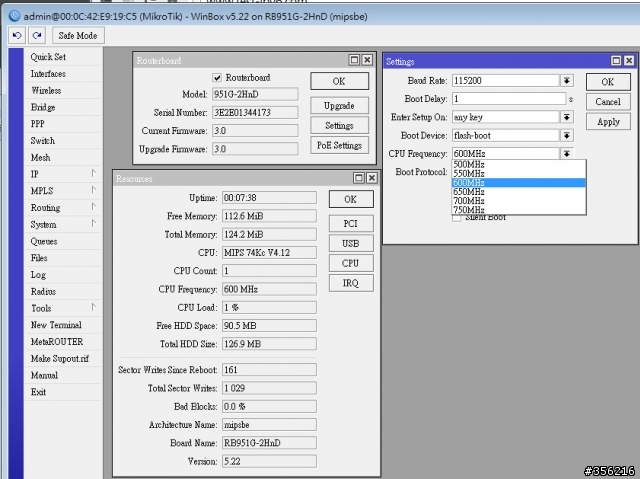This screenshot has width=640, height=479.
Task: Click OK in Resources window
Action: click(351, 199)
